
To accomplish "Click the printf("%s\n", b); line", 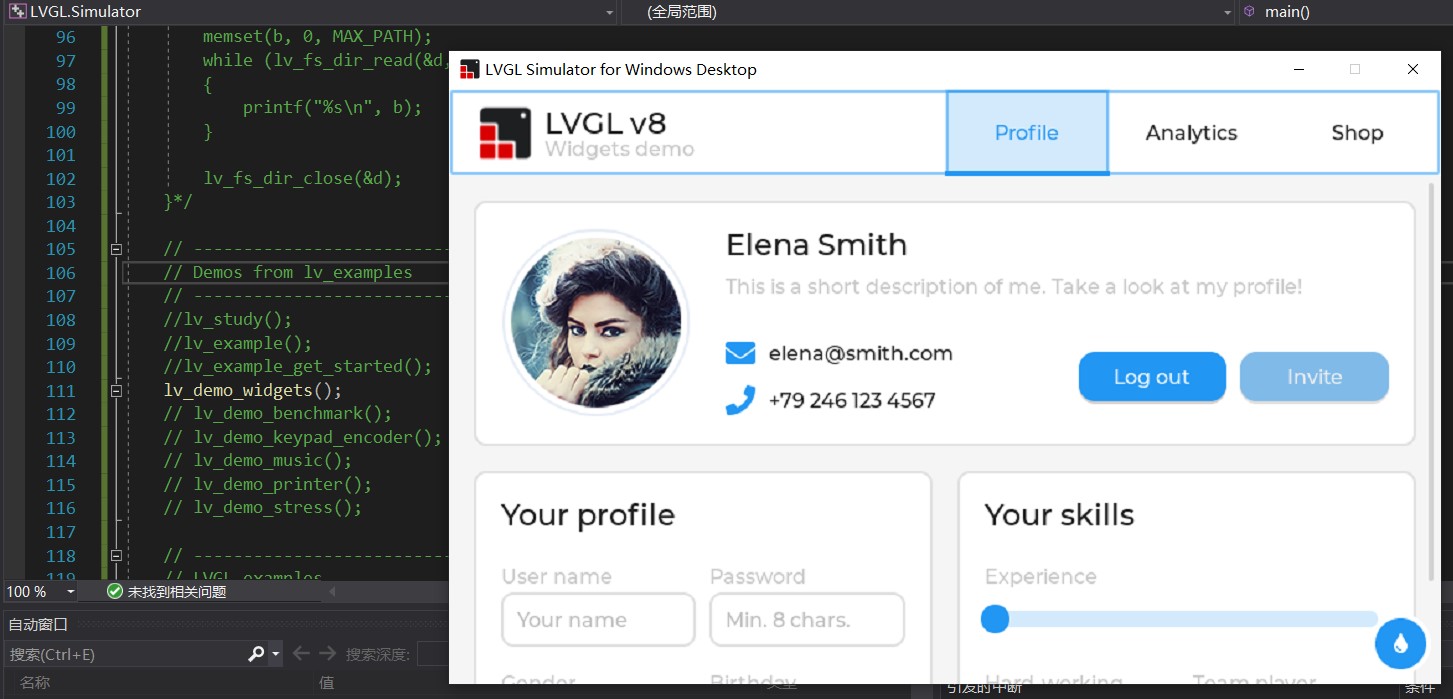I will coord(332,107).
